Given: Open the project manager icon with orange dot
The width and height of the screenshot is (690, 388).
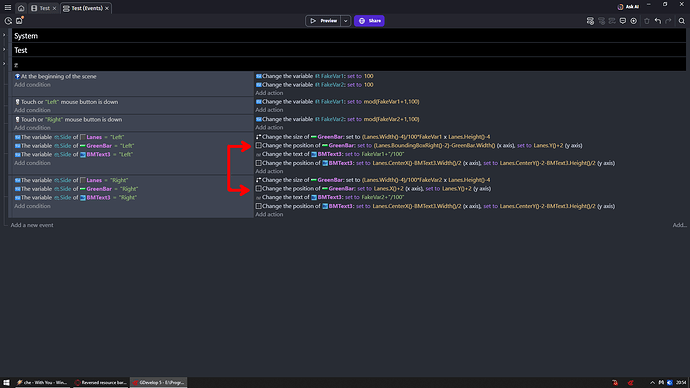Looking at the screenshot, I should [19, 21].
